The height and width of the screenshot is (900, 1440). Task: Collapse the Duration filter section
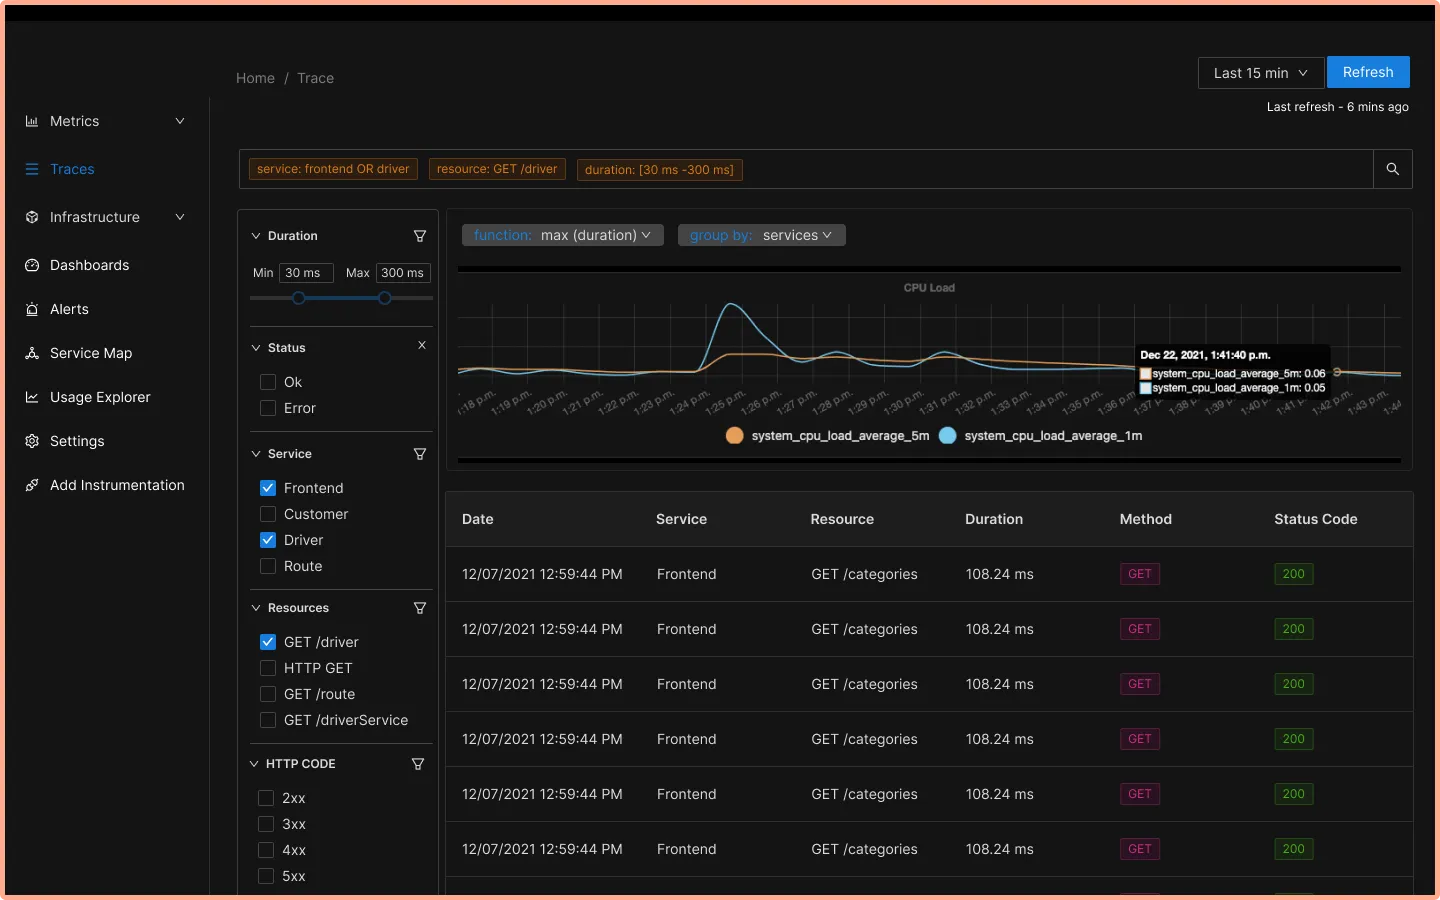(256, 236)
